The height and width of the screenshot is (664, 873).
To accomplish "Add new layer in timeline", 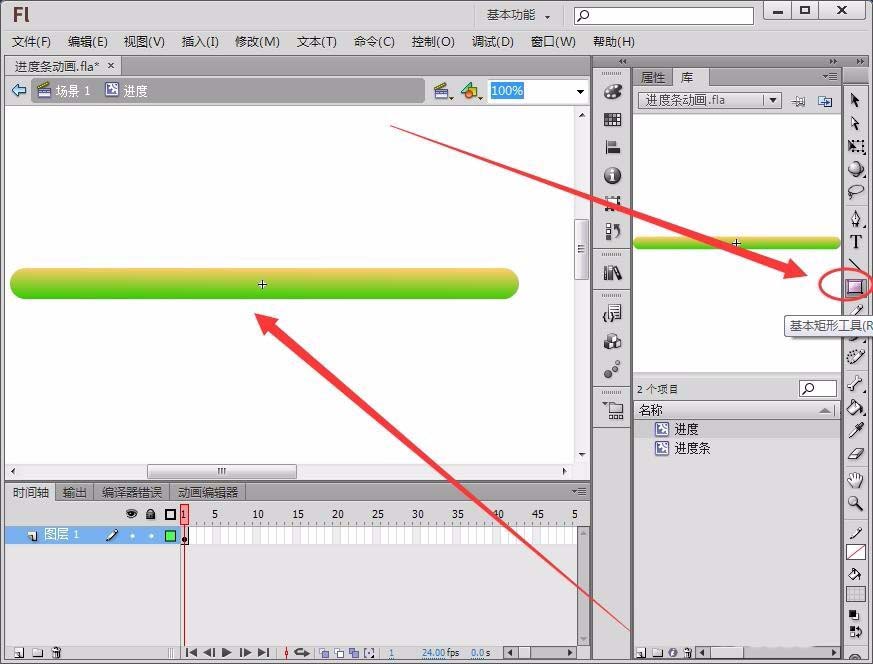I will [x=19, y=652].
